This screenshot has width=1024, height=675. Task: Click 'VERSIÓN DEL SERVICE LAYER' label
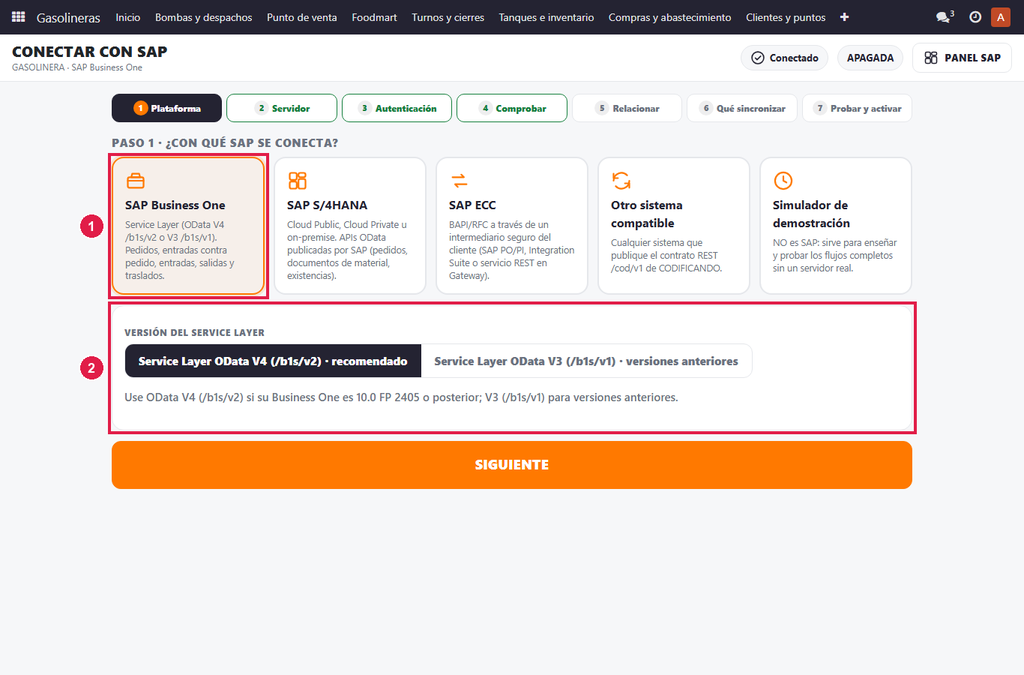195,332
